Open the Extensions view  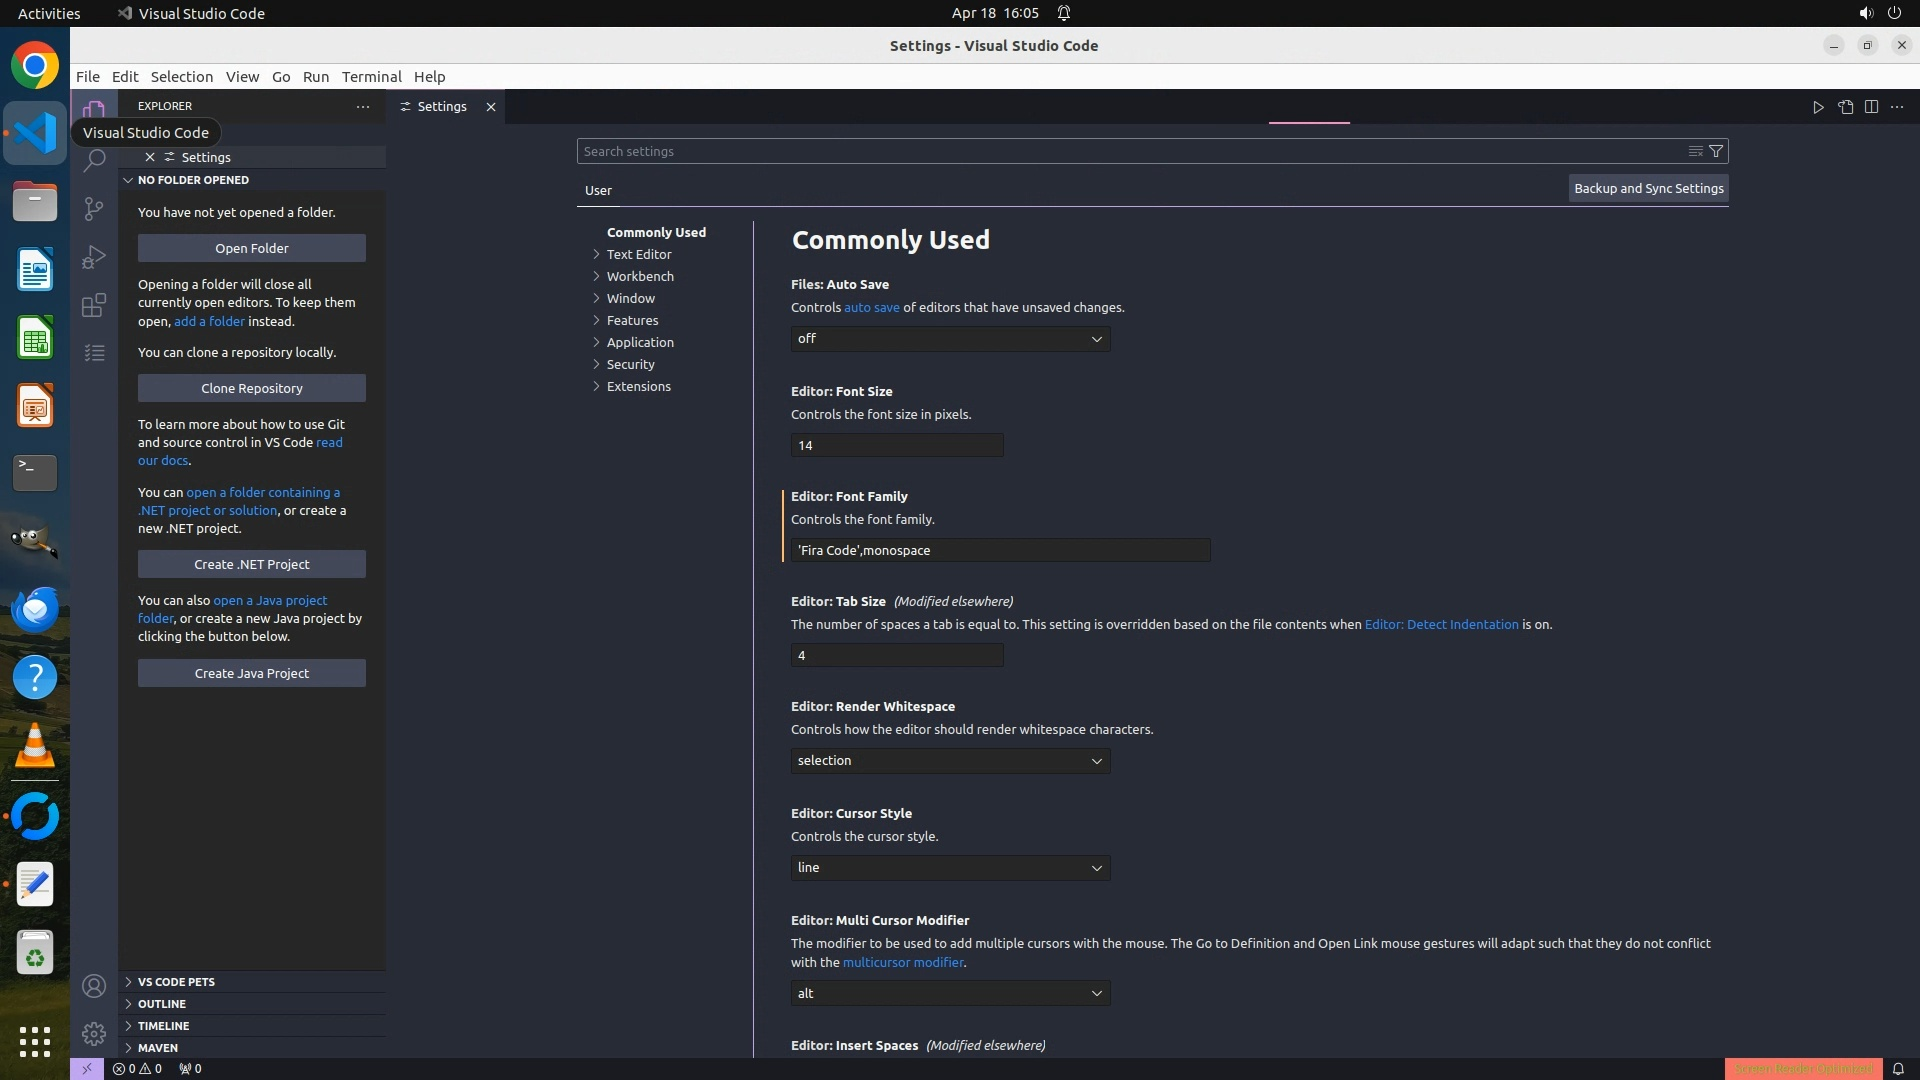point(94,305)
